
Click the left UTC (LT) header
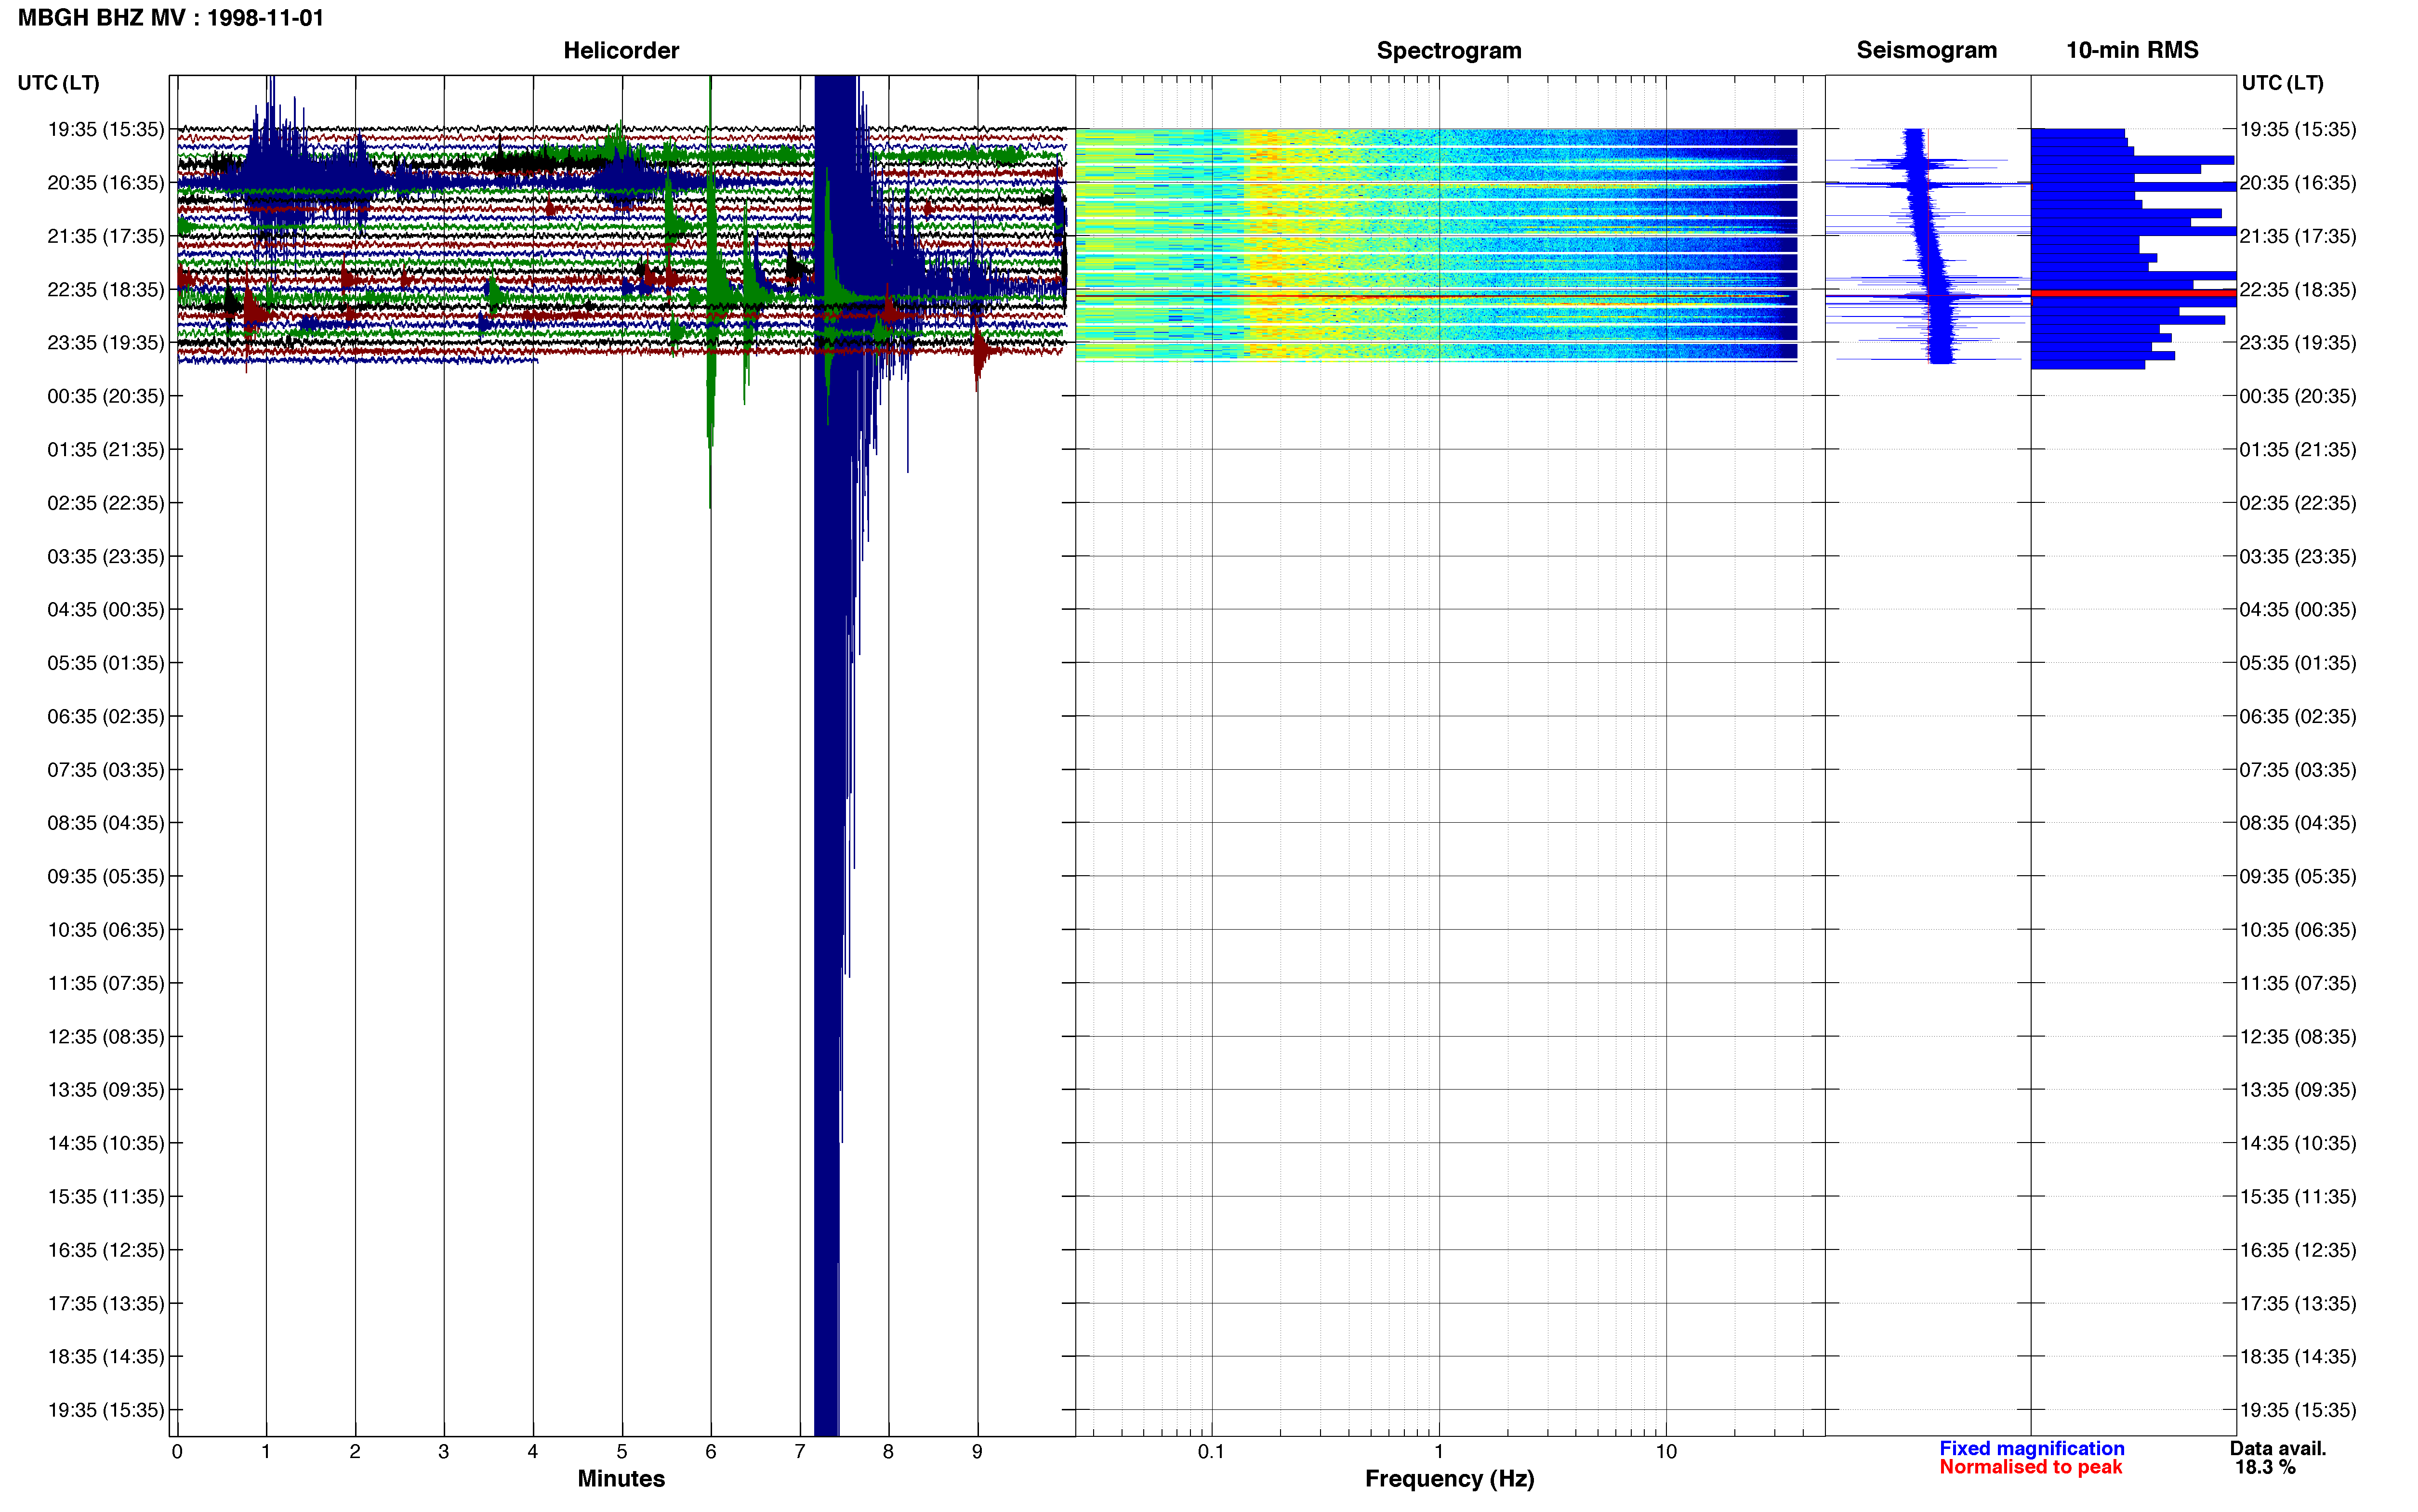pos(59,83)
